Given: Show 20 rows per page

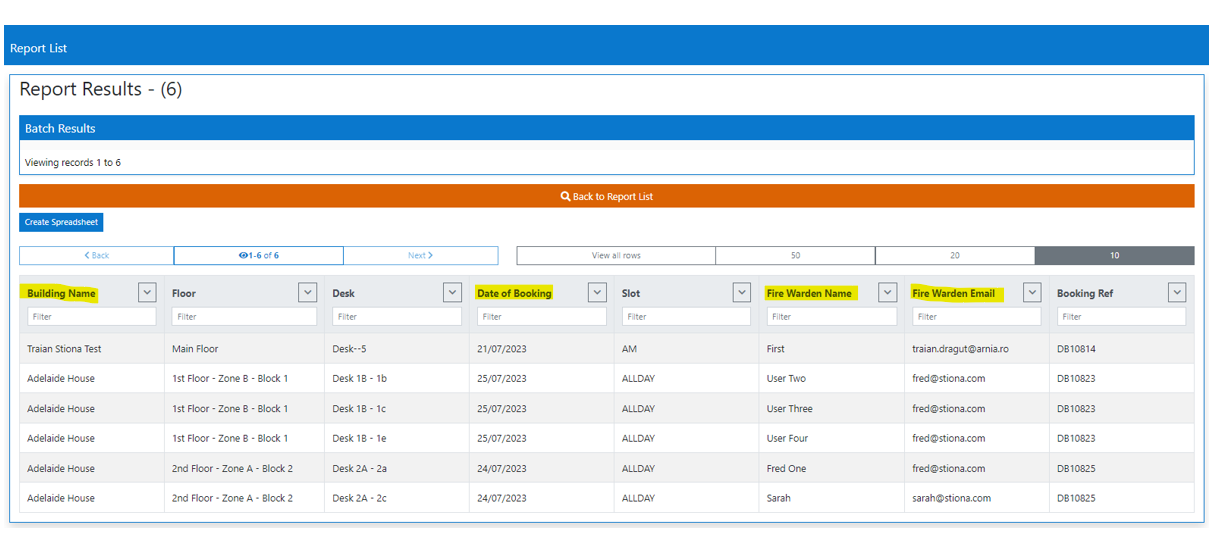Looking at the screenshot, I should (954, 256).
